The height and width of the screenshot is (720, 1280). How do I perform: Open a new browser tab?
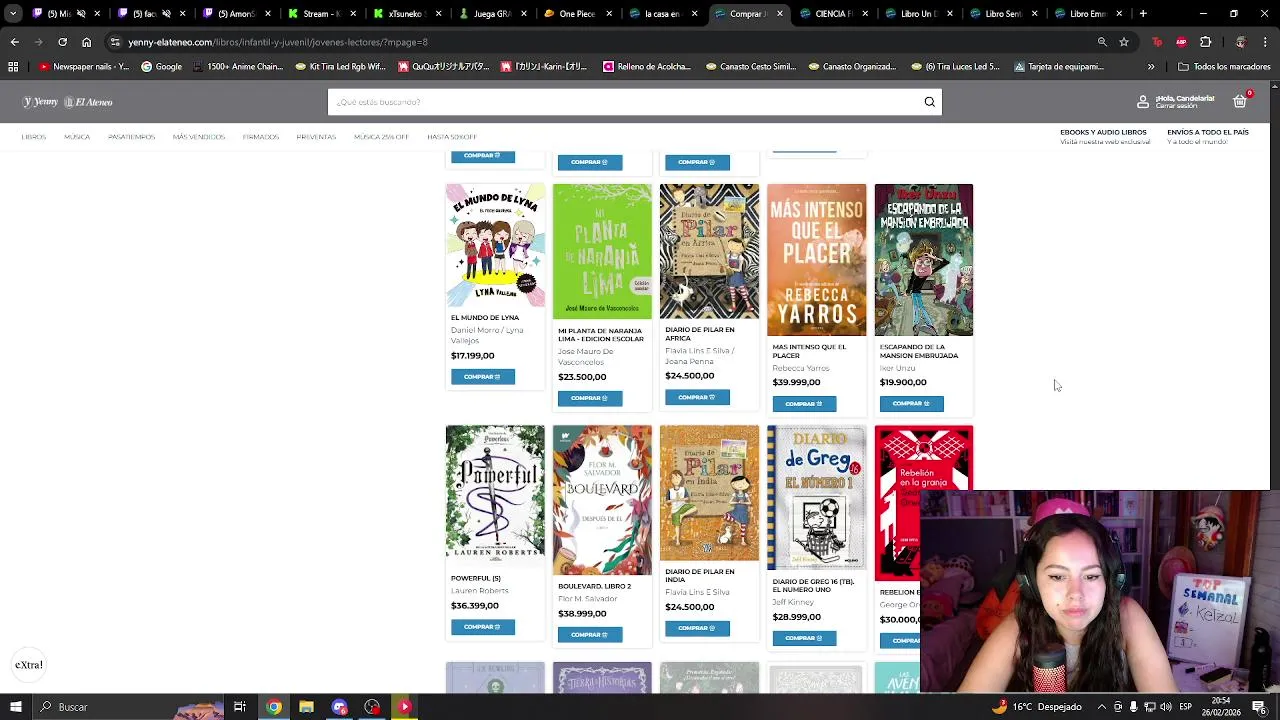click(x=1143, y=14)
